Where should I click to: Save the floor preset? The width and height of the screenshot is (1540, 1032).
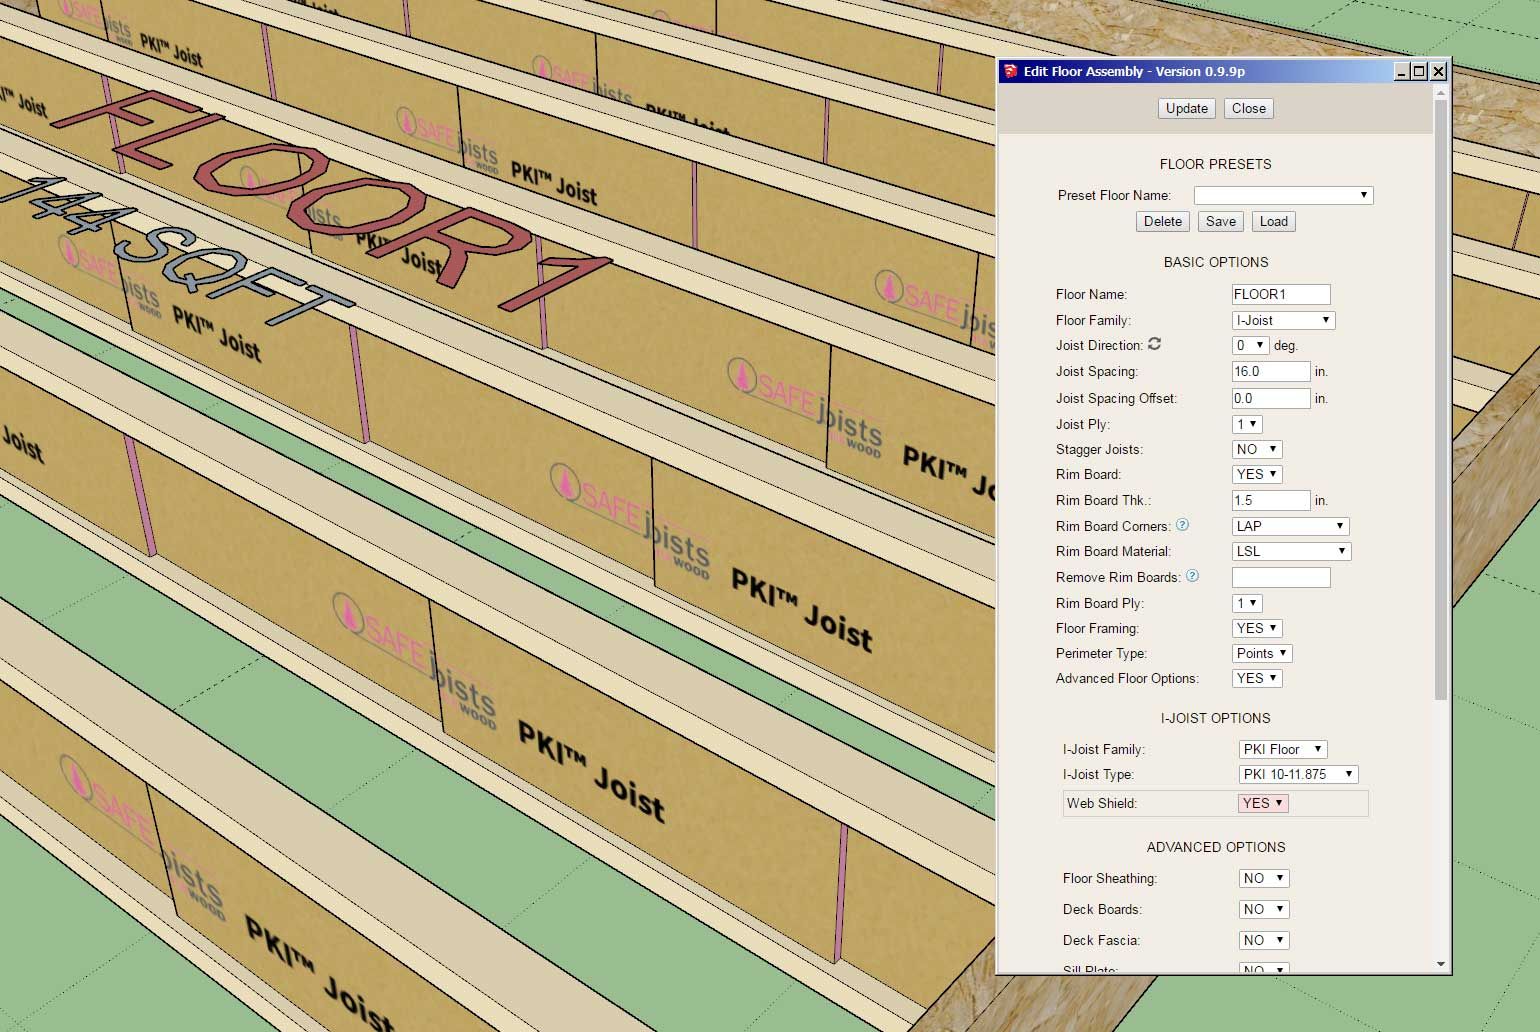(x=1220, y=221)
